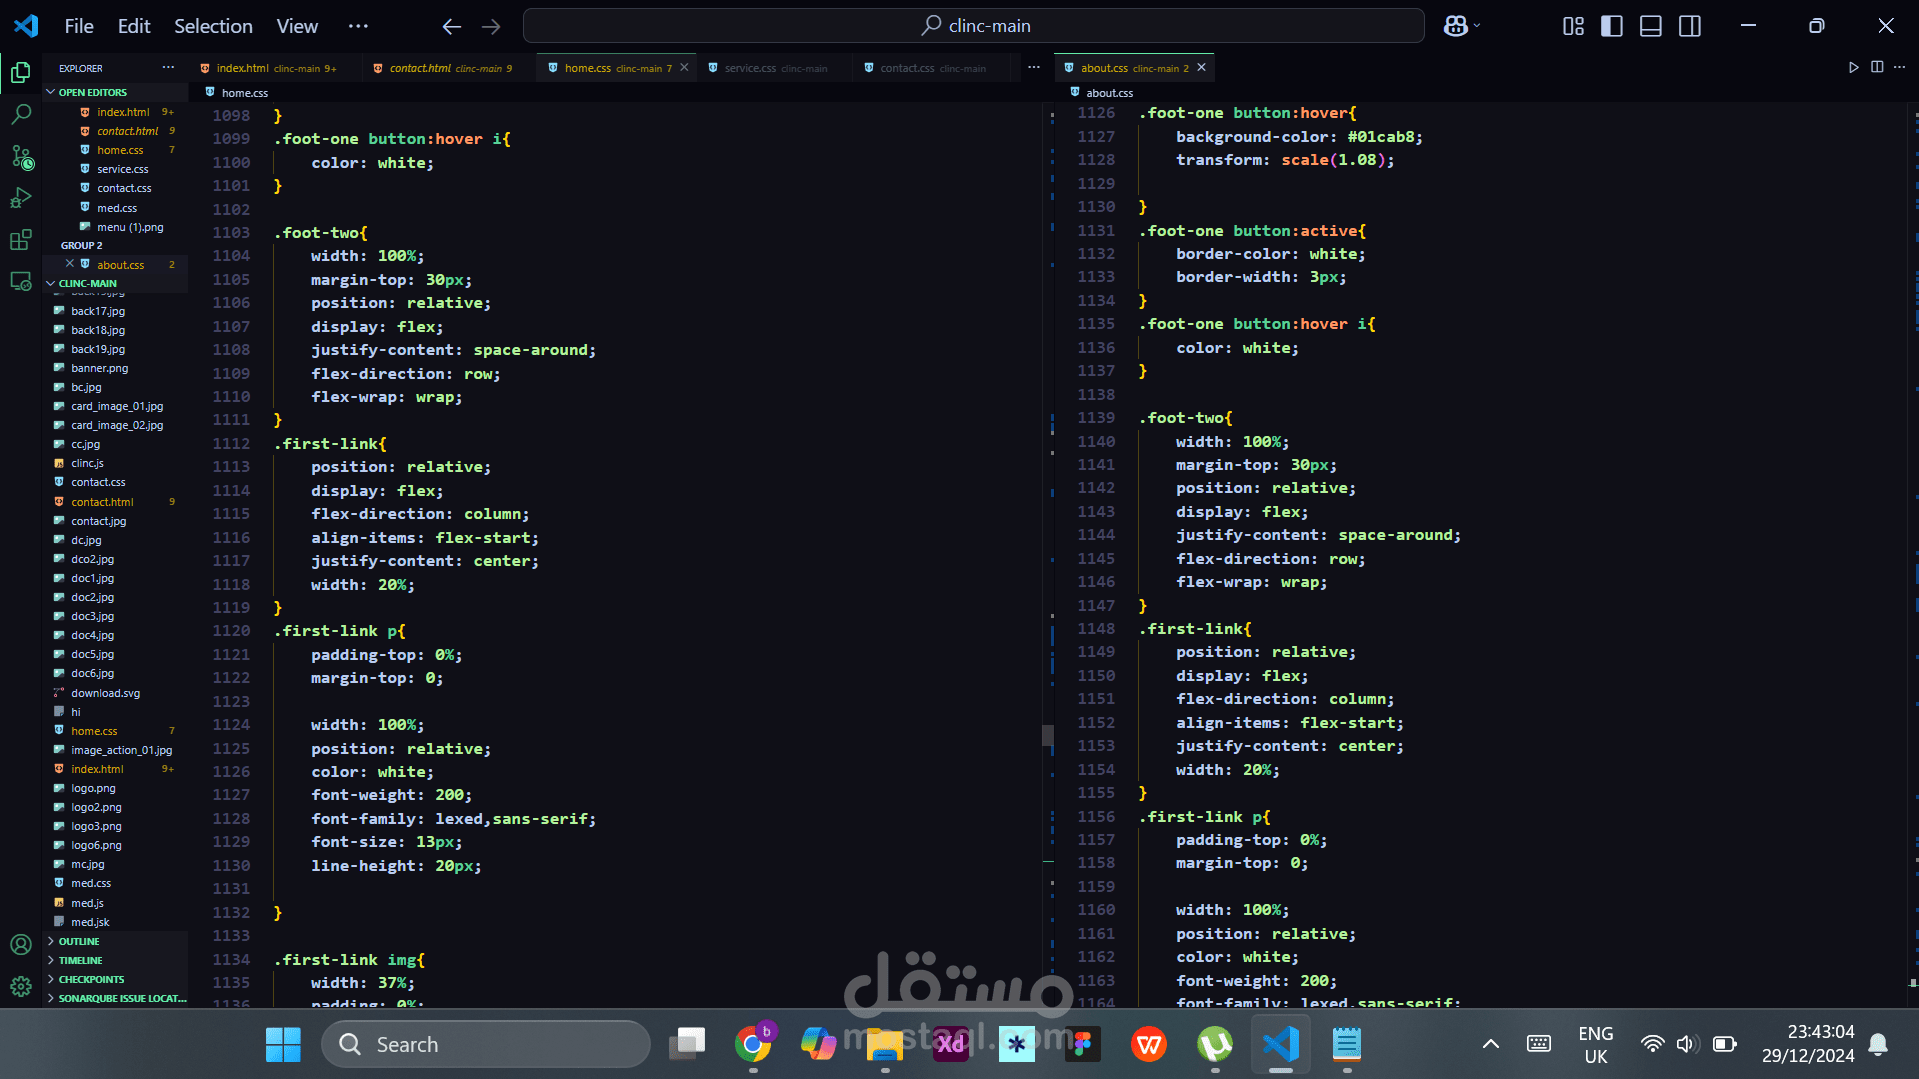This screenshot has height=1079, width=1919.
Task: Toggle the primary side bar
Action: coord(1612,26)
